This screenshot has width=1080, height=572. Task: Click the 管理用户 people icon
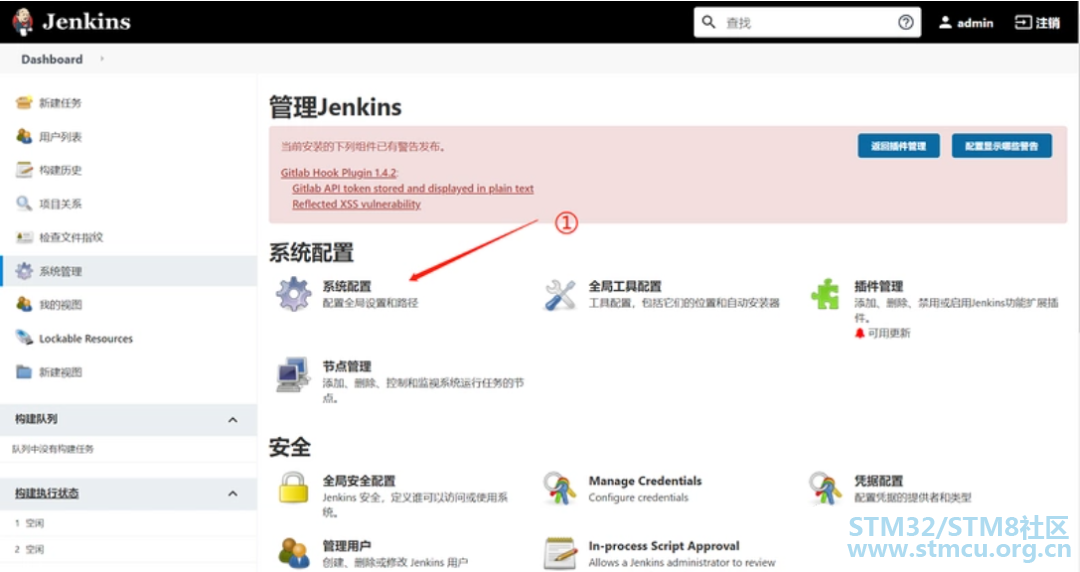click(x=294, y=553)
